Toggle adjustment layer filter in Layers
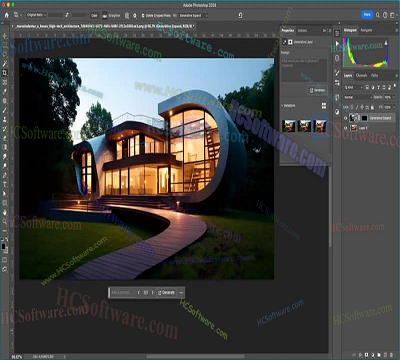Image resolution: width=400 pixels, height=360 pixels. coord(373,87)
